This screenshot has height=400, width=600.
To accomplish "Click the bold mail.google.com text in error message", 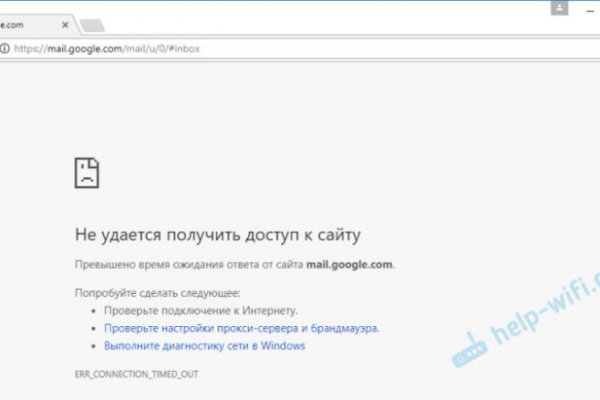I will tap(351, 265).
